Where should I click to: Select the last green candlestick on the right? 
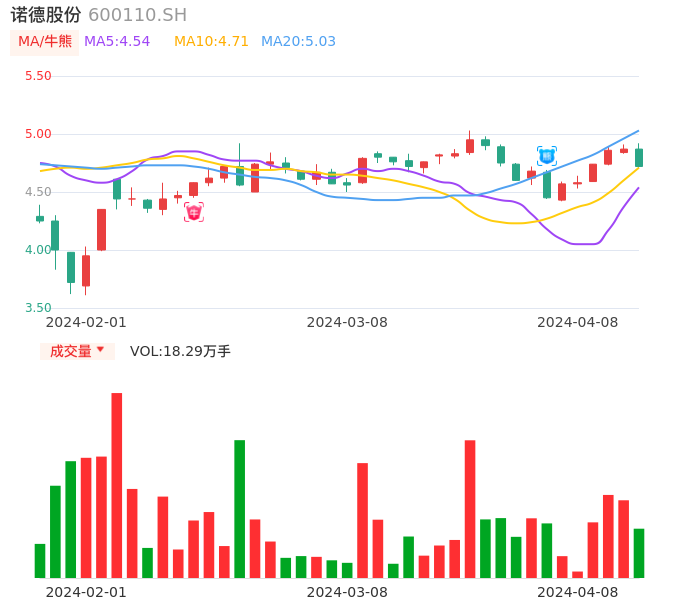639,157
